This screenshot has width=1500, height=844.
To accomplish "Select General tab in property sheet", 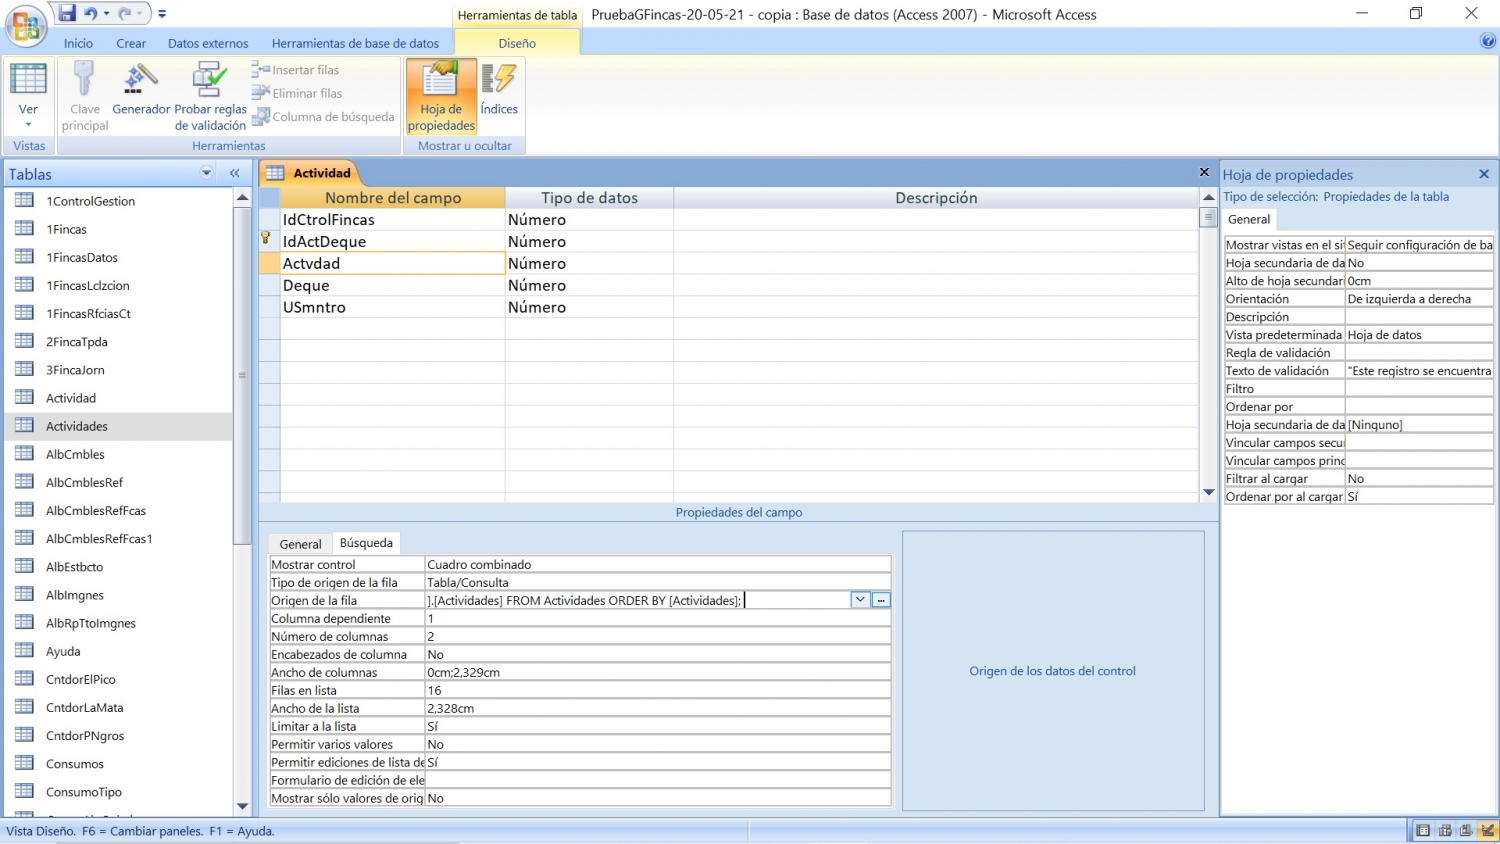I will [1249, 219].
